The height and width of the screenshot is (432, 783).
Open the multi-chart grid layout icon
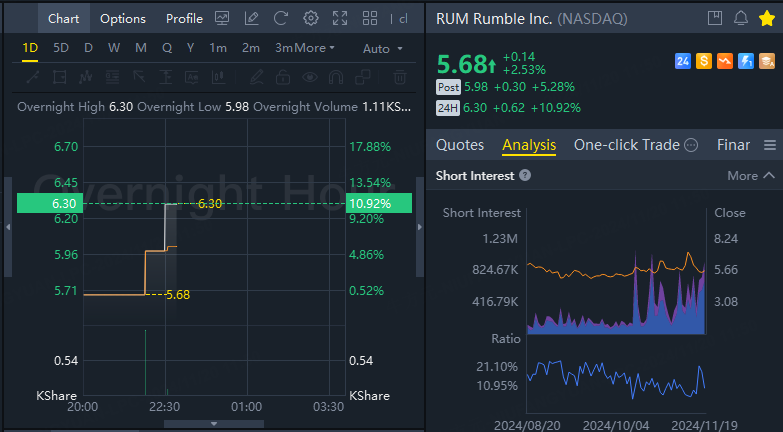[x=370, y=18]
